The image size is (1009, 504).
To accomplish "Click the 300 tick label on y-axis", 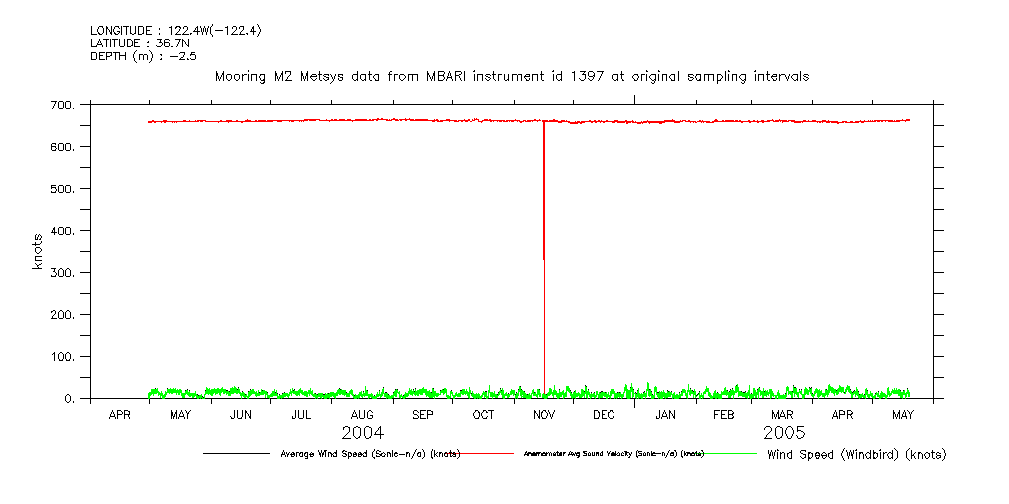I will [61, 273].
